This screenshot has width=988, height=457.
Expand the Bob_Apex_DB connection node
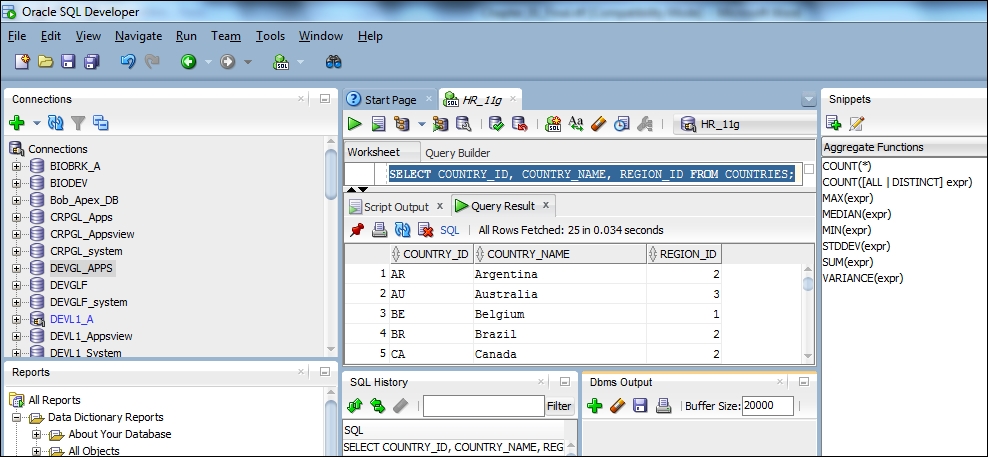coord(17,200)
